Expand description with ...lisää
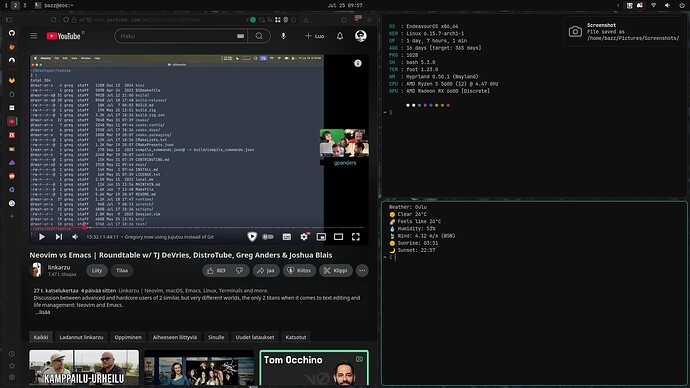 point(42,312)
